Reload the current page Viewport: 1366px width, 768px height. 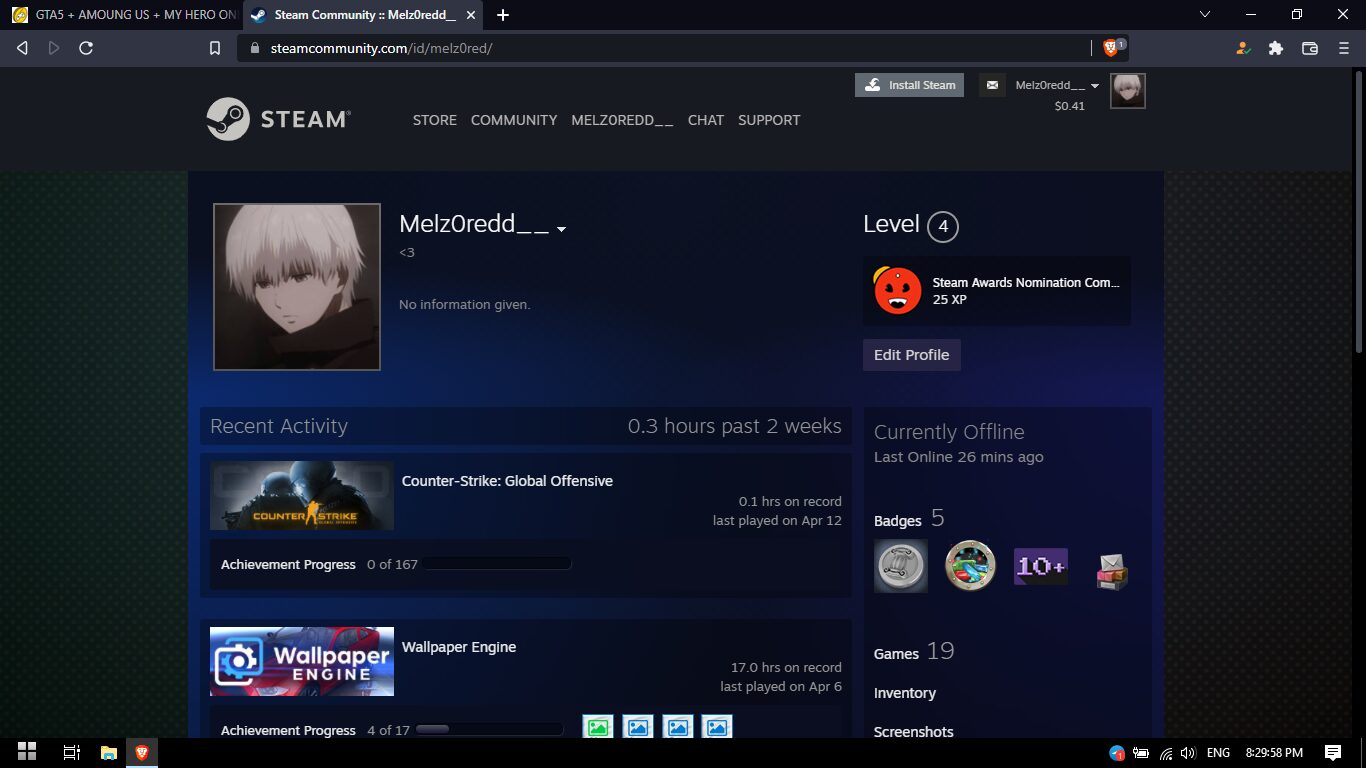[86, 48]
